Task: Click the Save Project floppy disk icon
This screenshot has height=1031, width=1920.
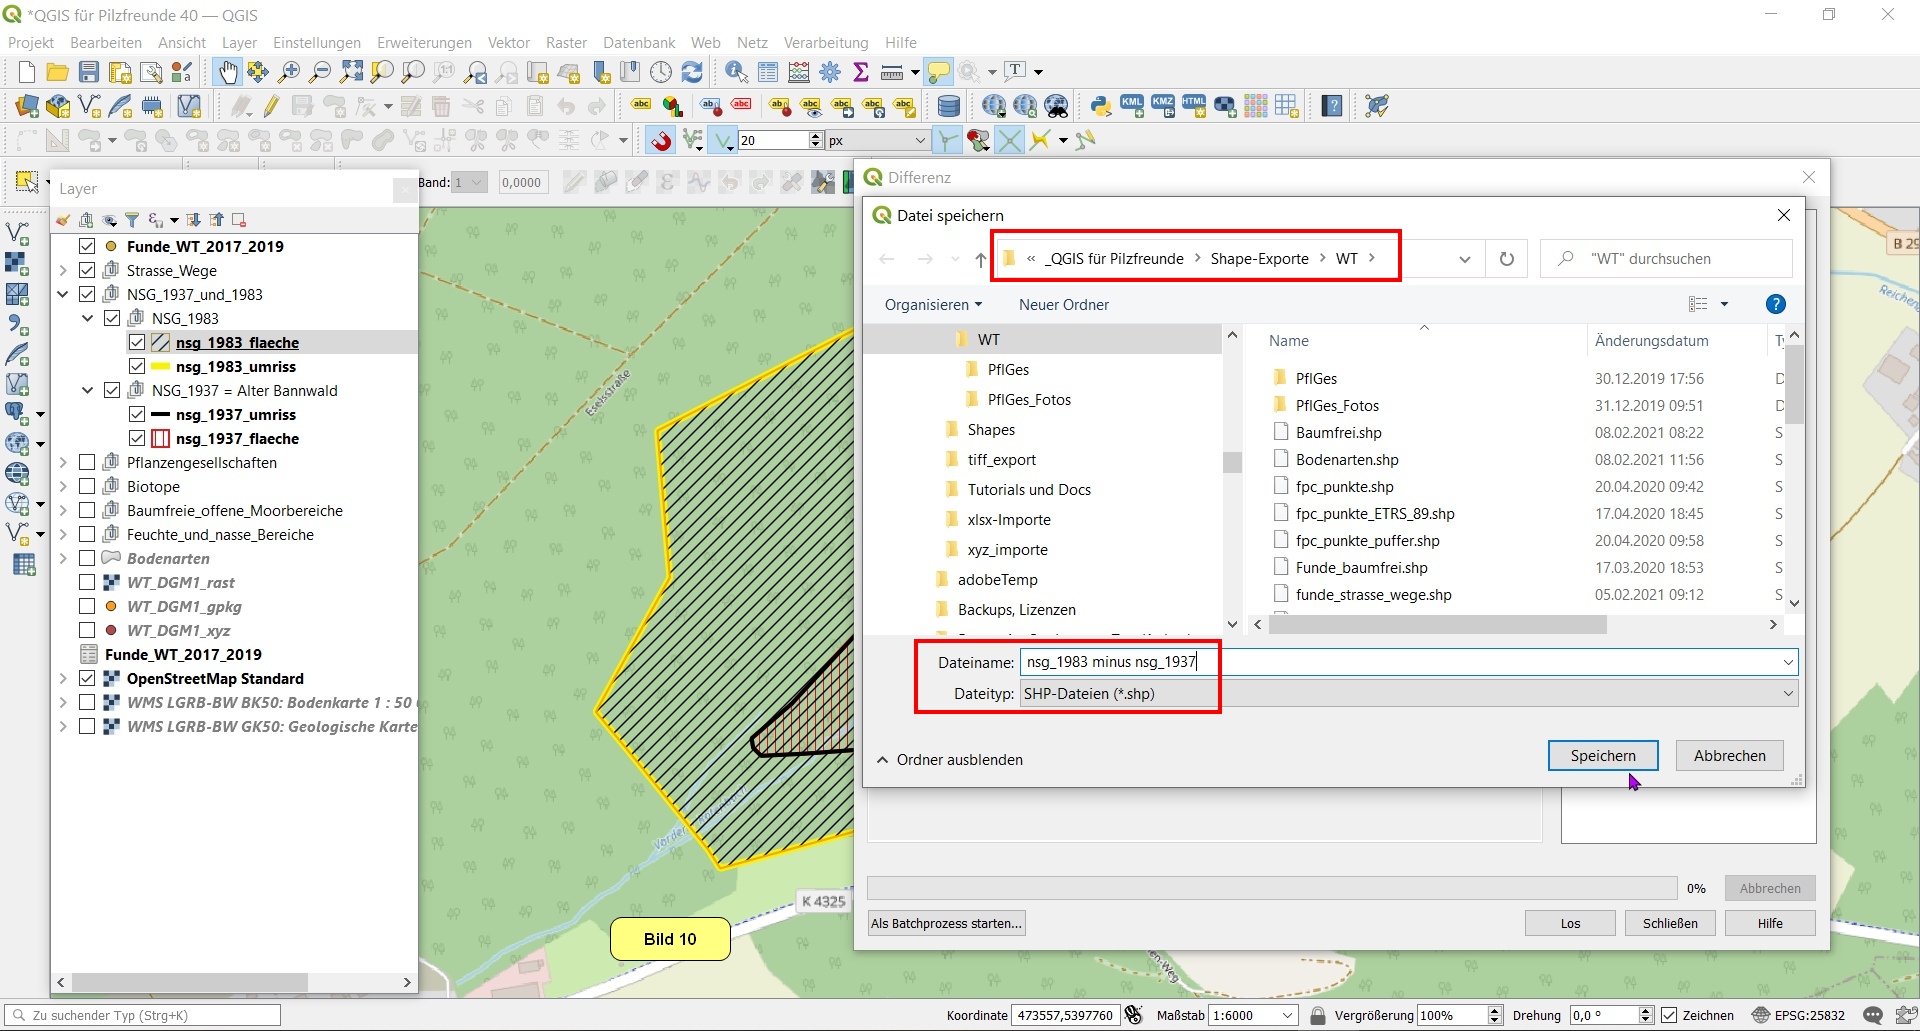Action: pyautogui.click(x=89, y=72)
